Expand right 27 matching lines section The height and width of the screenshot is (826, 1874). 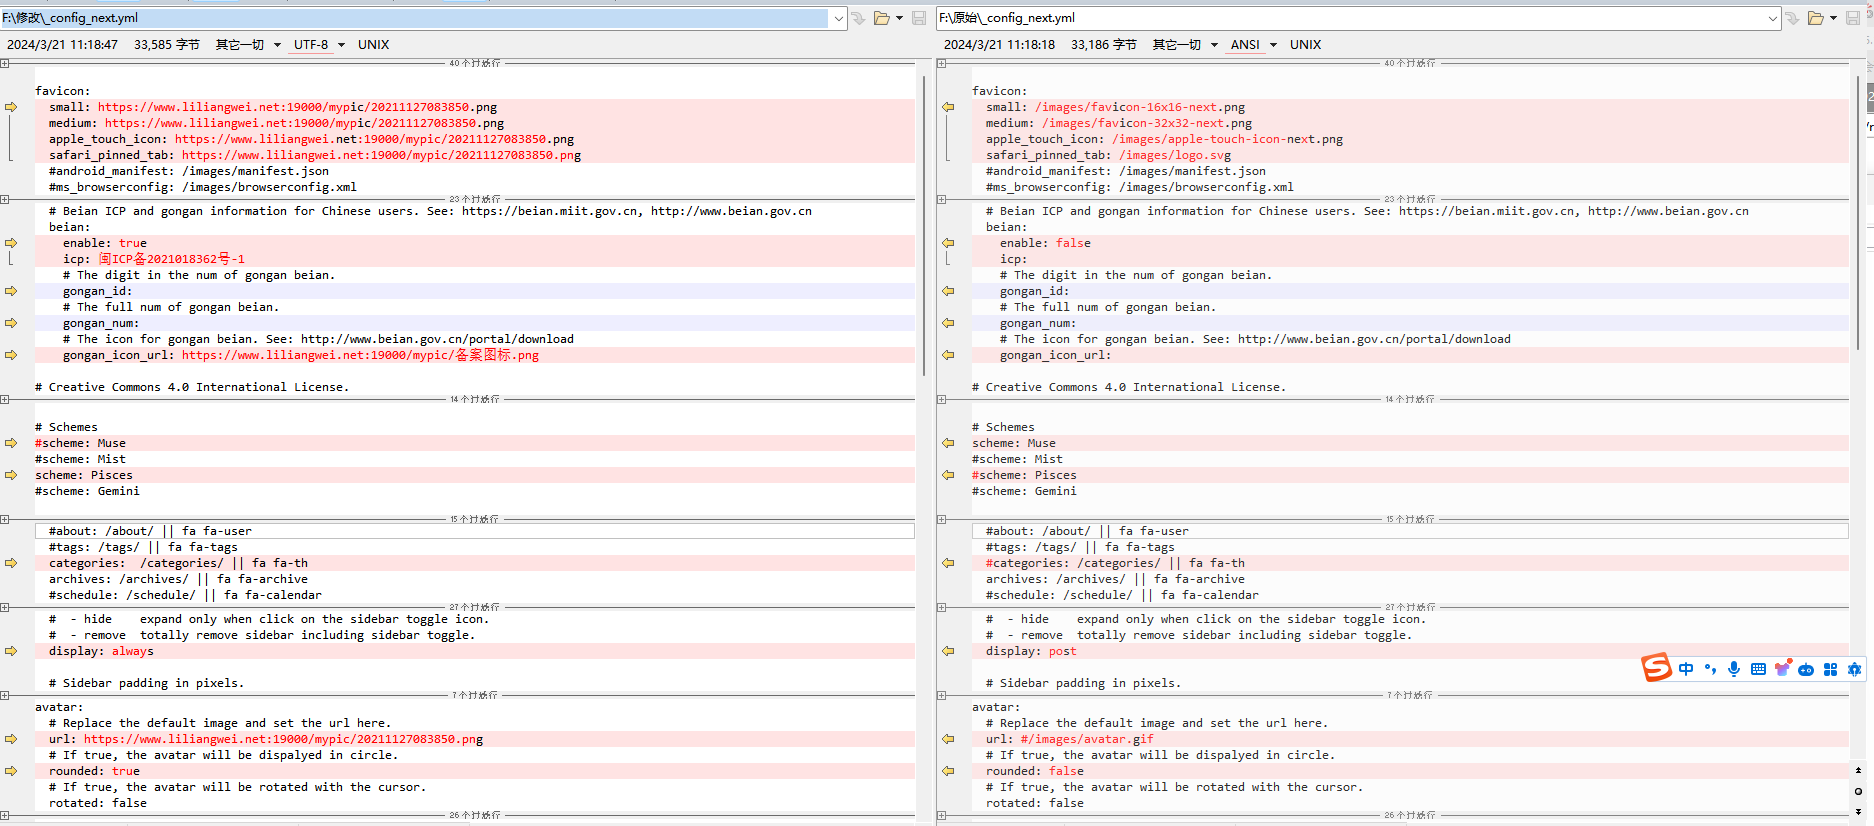[x=942, y=607]
